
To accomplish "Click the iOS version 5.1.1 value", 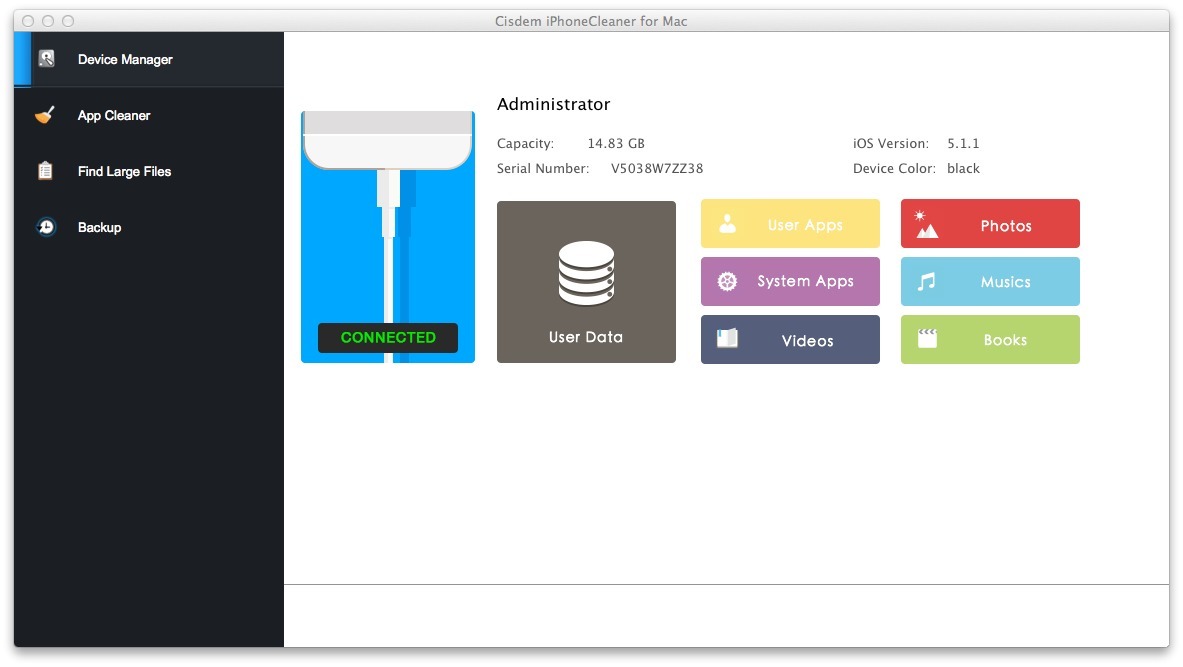I will pyautogui.click(x=963, y=144).
